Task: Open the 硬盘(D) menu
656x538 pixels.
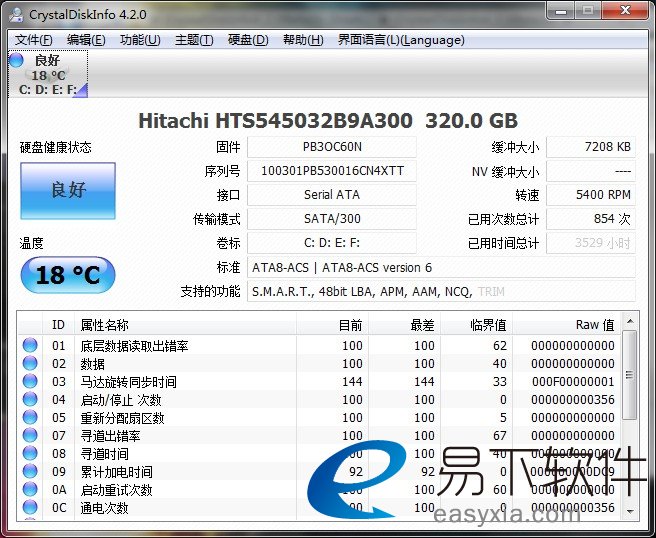Action: 248,40
